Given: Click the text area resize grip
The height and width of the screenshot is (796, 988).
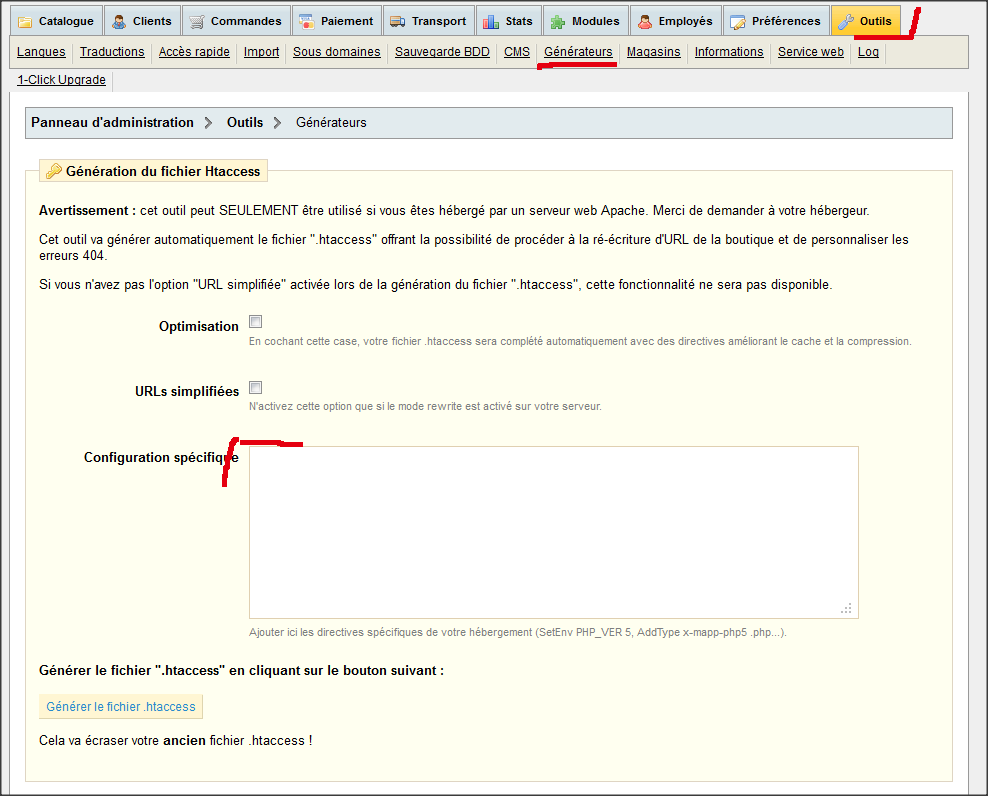Looking at the screenshot, I should click(x=846, y=608).
